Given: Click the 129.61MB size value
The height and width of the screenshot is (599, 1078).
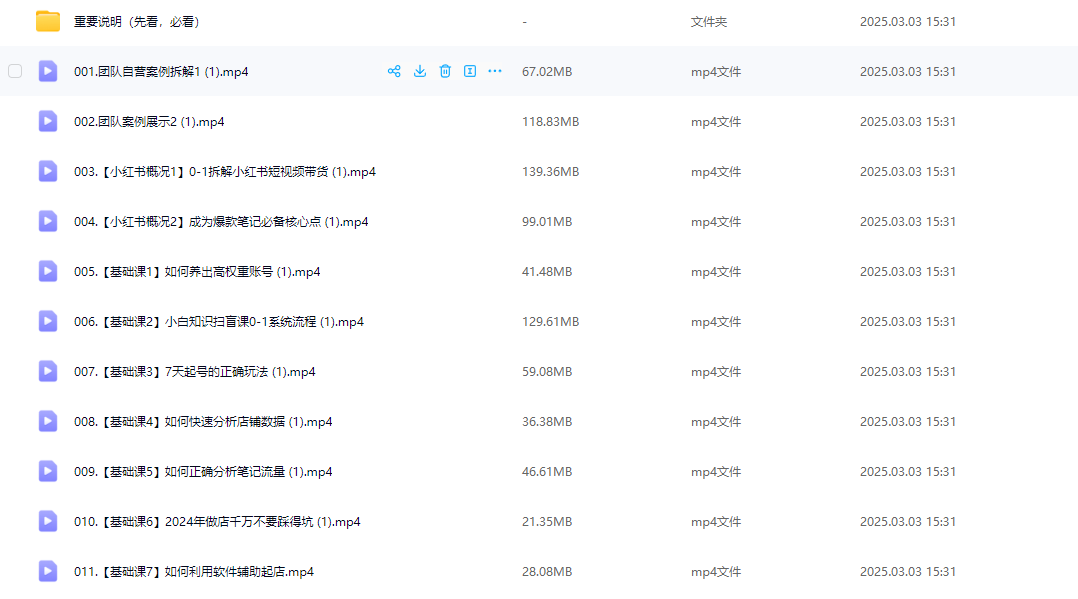Looking at the screenshot, I should (550, 322).
